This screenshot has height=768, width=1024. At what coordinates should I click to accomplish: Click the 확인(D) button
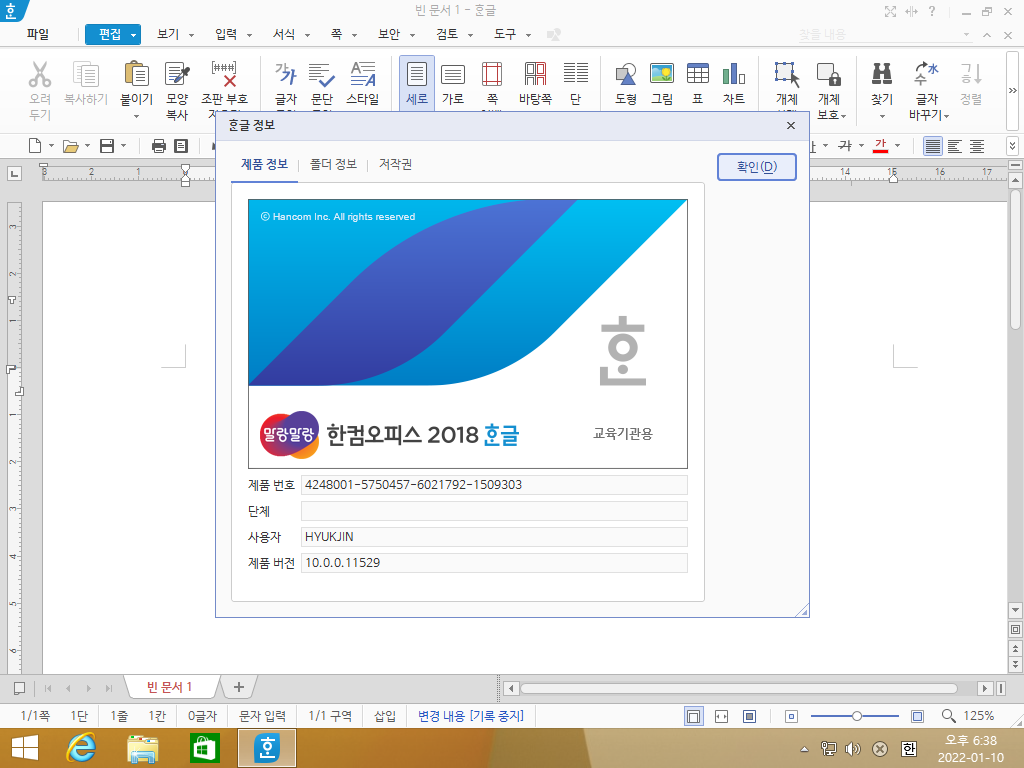tap(756, 167)
